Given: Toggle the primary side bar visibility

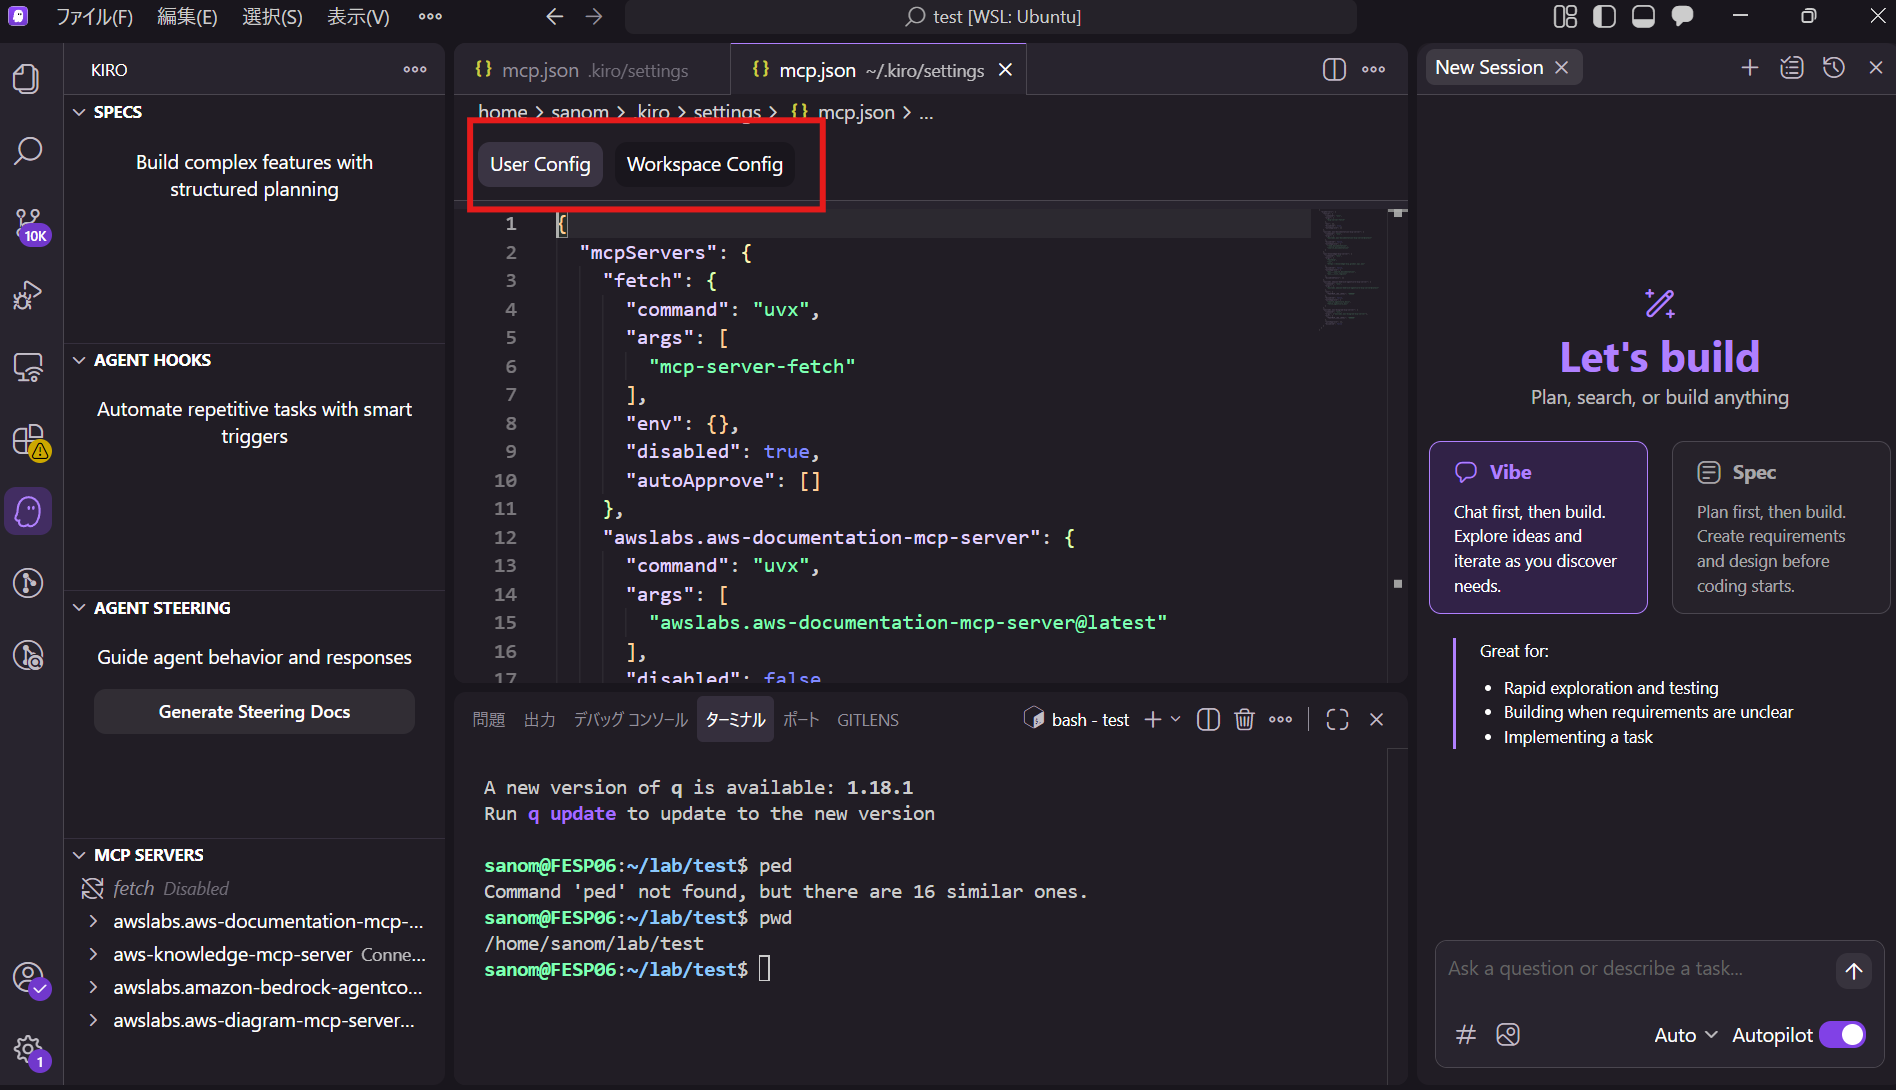Looking at the screenshot, I should click(x=1604, y=17).
